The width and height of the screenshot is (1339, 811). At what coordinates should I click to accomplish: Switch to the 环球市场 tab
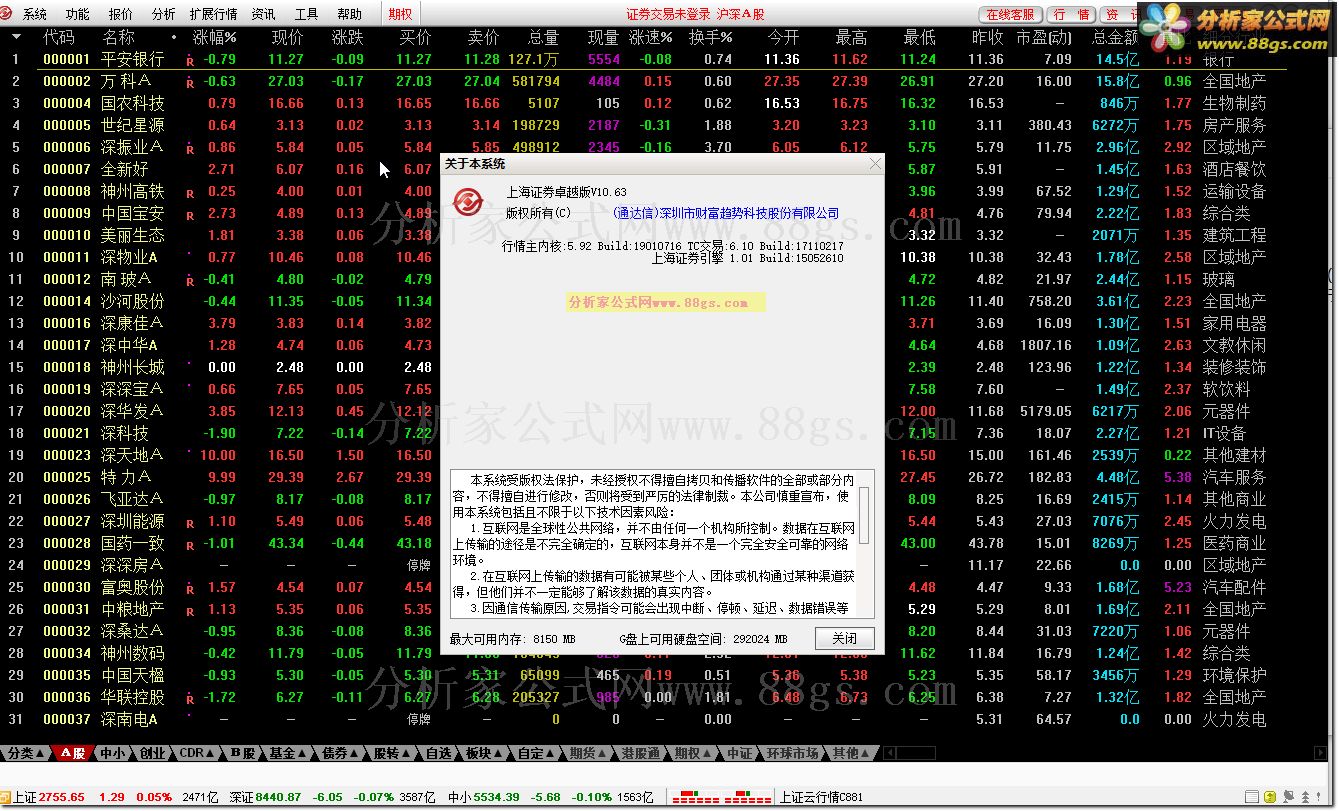[x=793, y=753]
